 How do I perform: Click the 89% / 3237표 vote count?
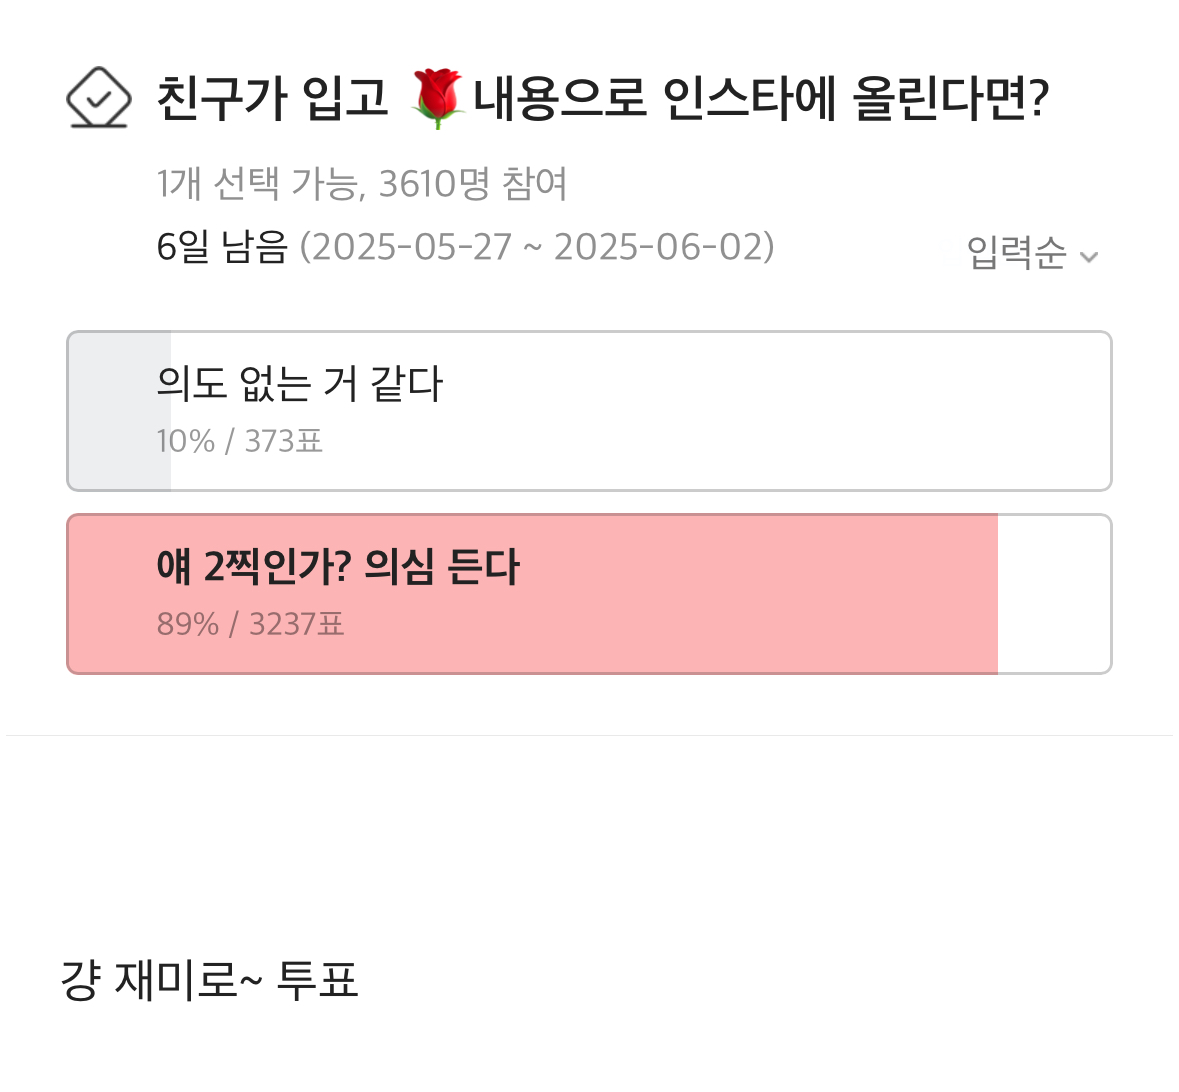pos(250,624)
